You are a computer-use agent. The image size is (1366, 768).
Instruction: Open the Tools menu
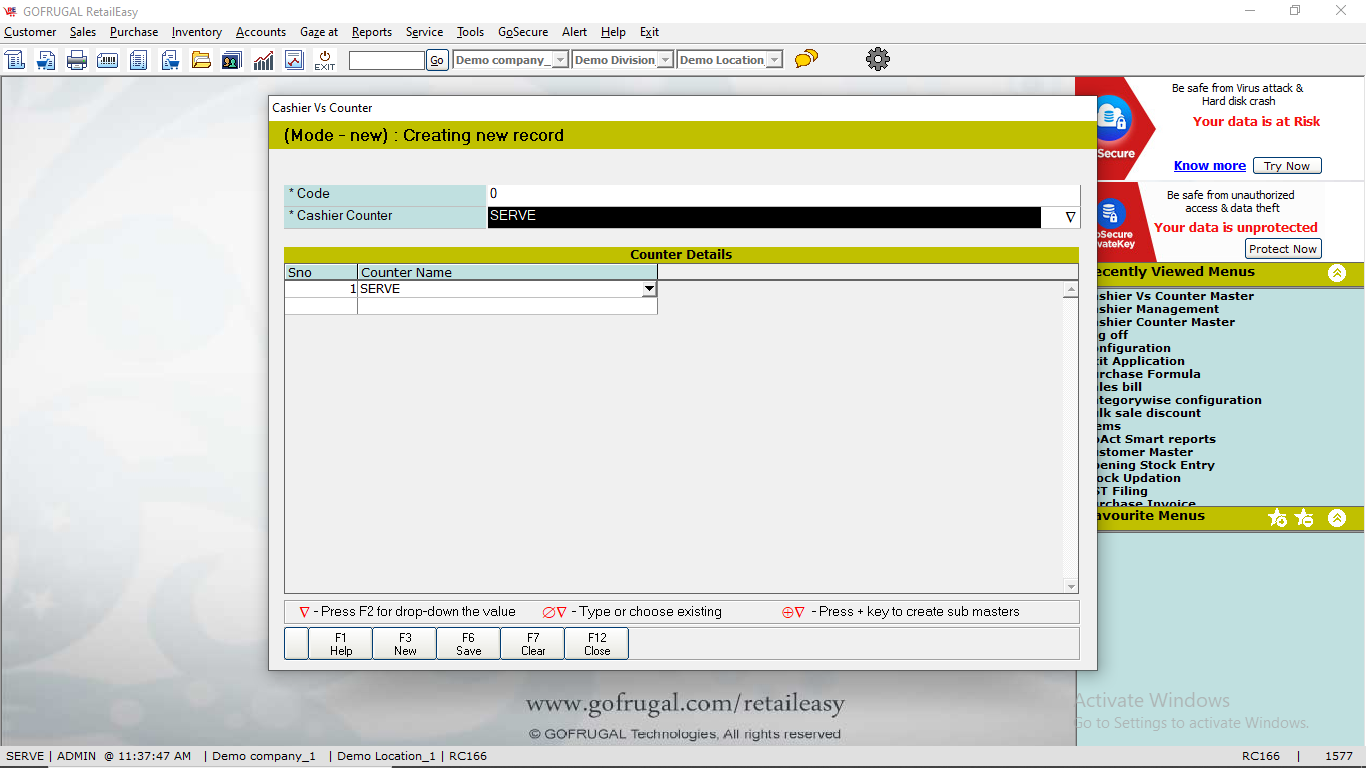(471, 32)
